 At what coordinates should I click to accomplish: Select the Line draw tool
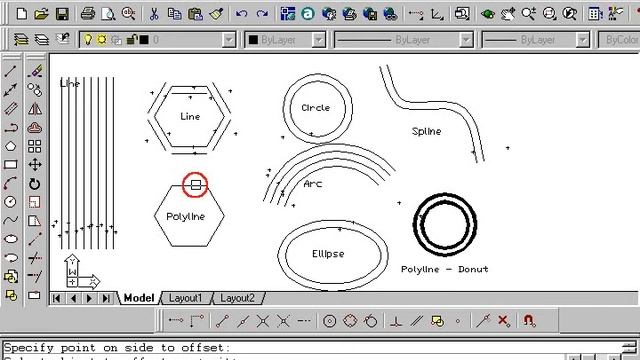[x=11, y=71]
